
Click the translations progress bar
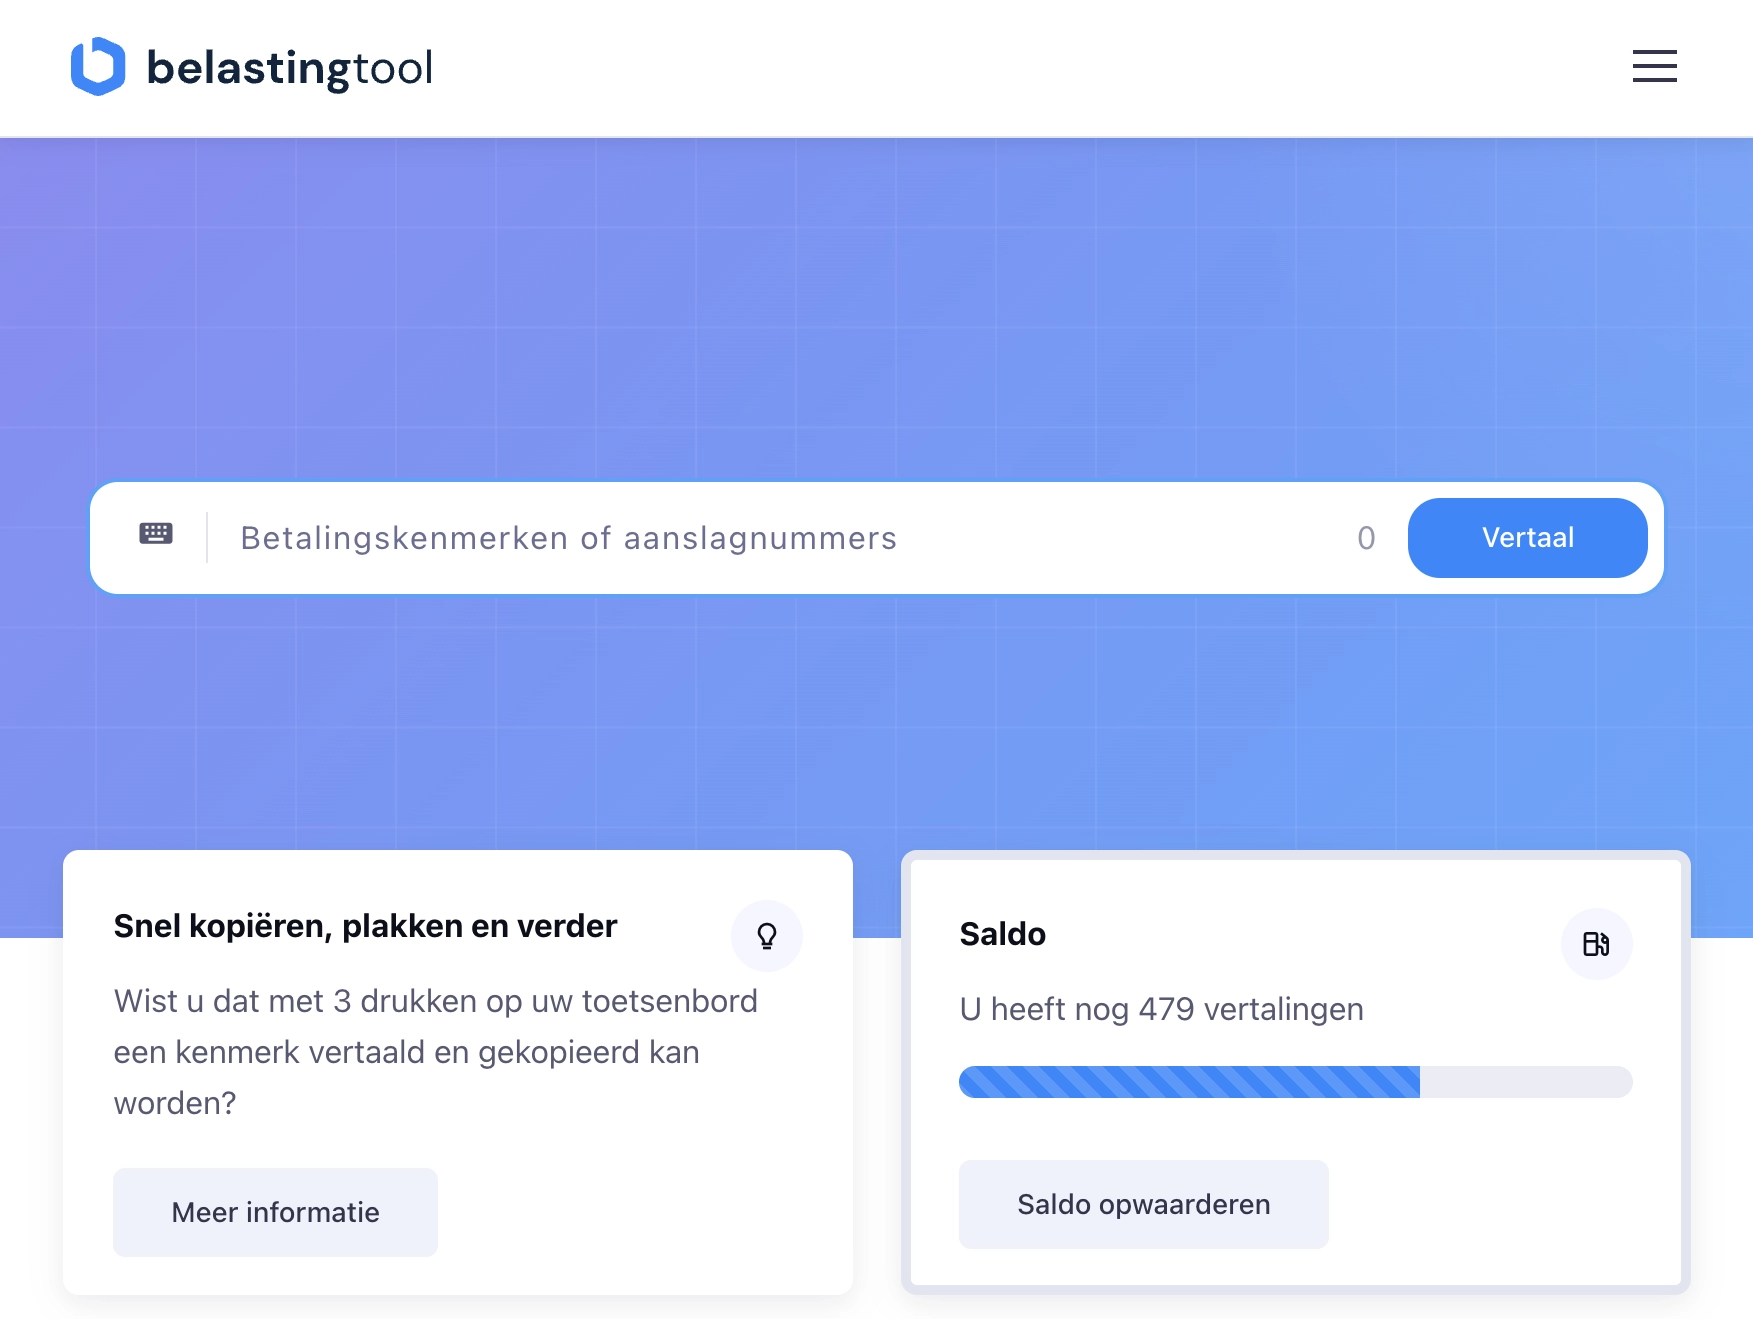[1296, 1082]
